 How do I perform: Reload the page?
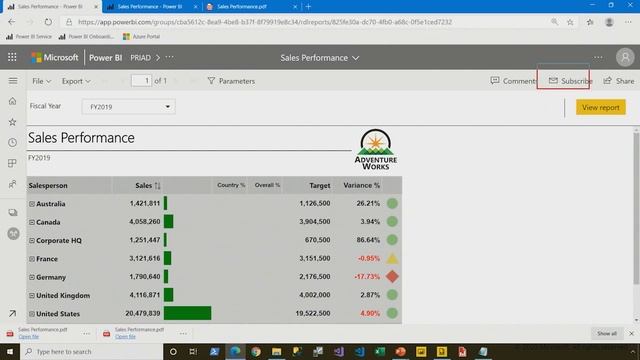pyautogui.click(x=48, y=22)
